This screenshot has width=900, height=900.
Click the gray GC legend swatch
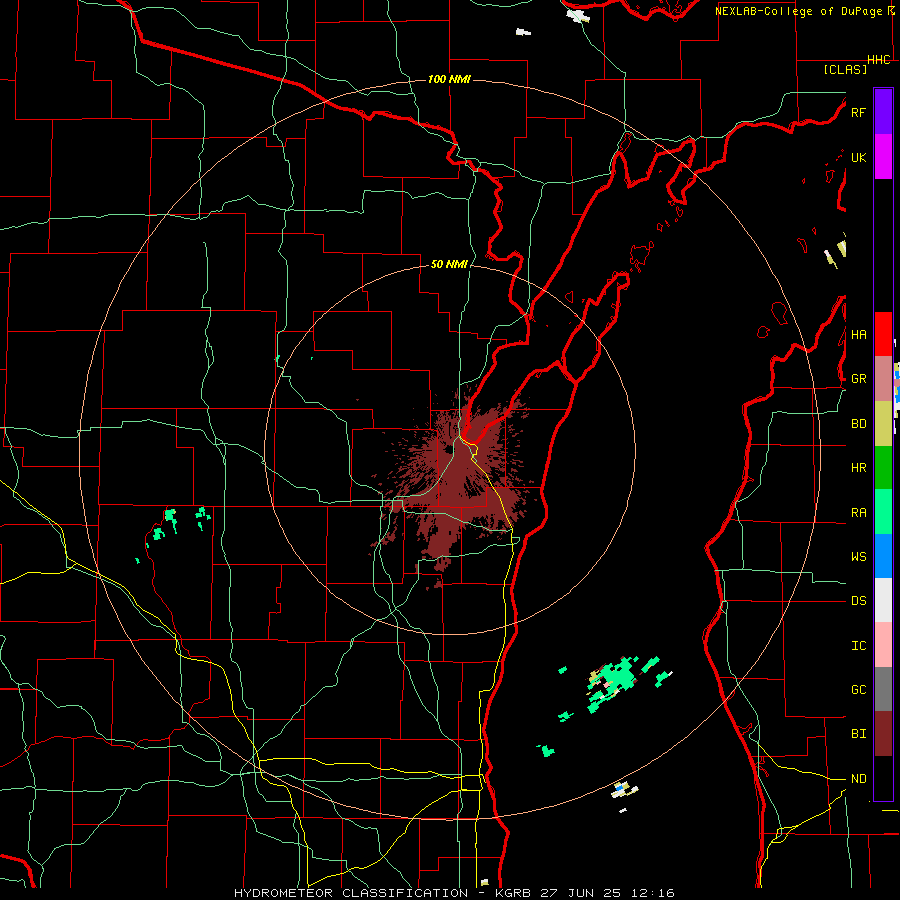point(883,689)
